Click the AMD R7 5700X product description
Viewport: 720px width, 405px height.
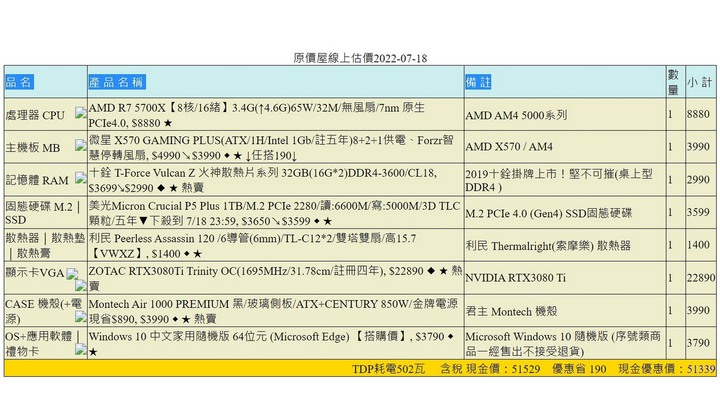point(256,115)
